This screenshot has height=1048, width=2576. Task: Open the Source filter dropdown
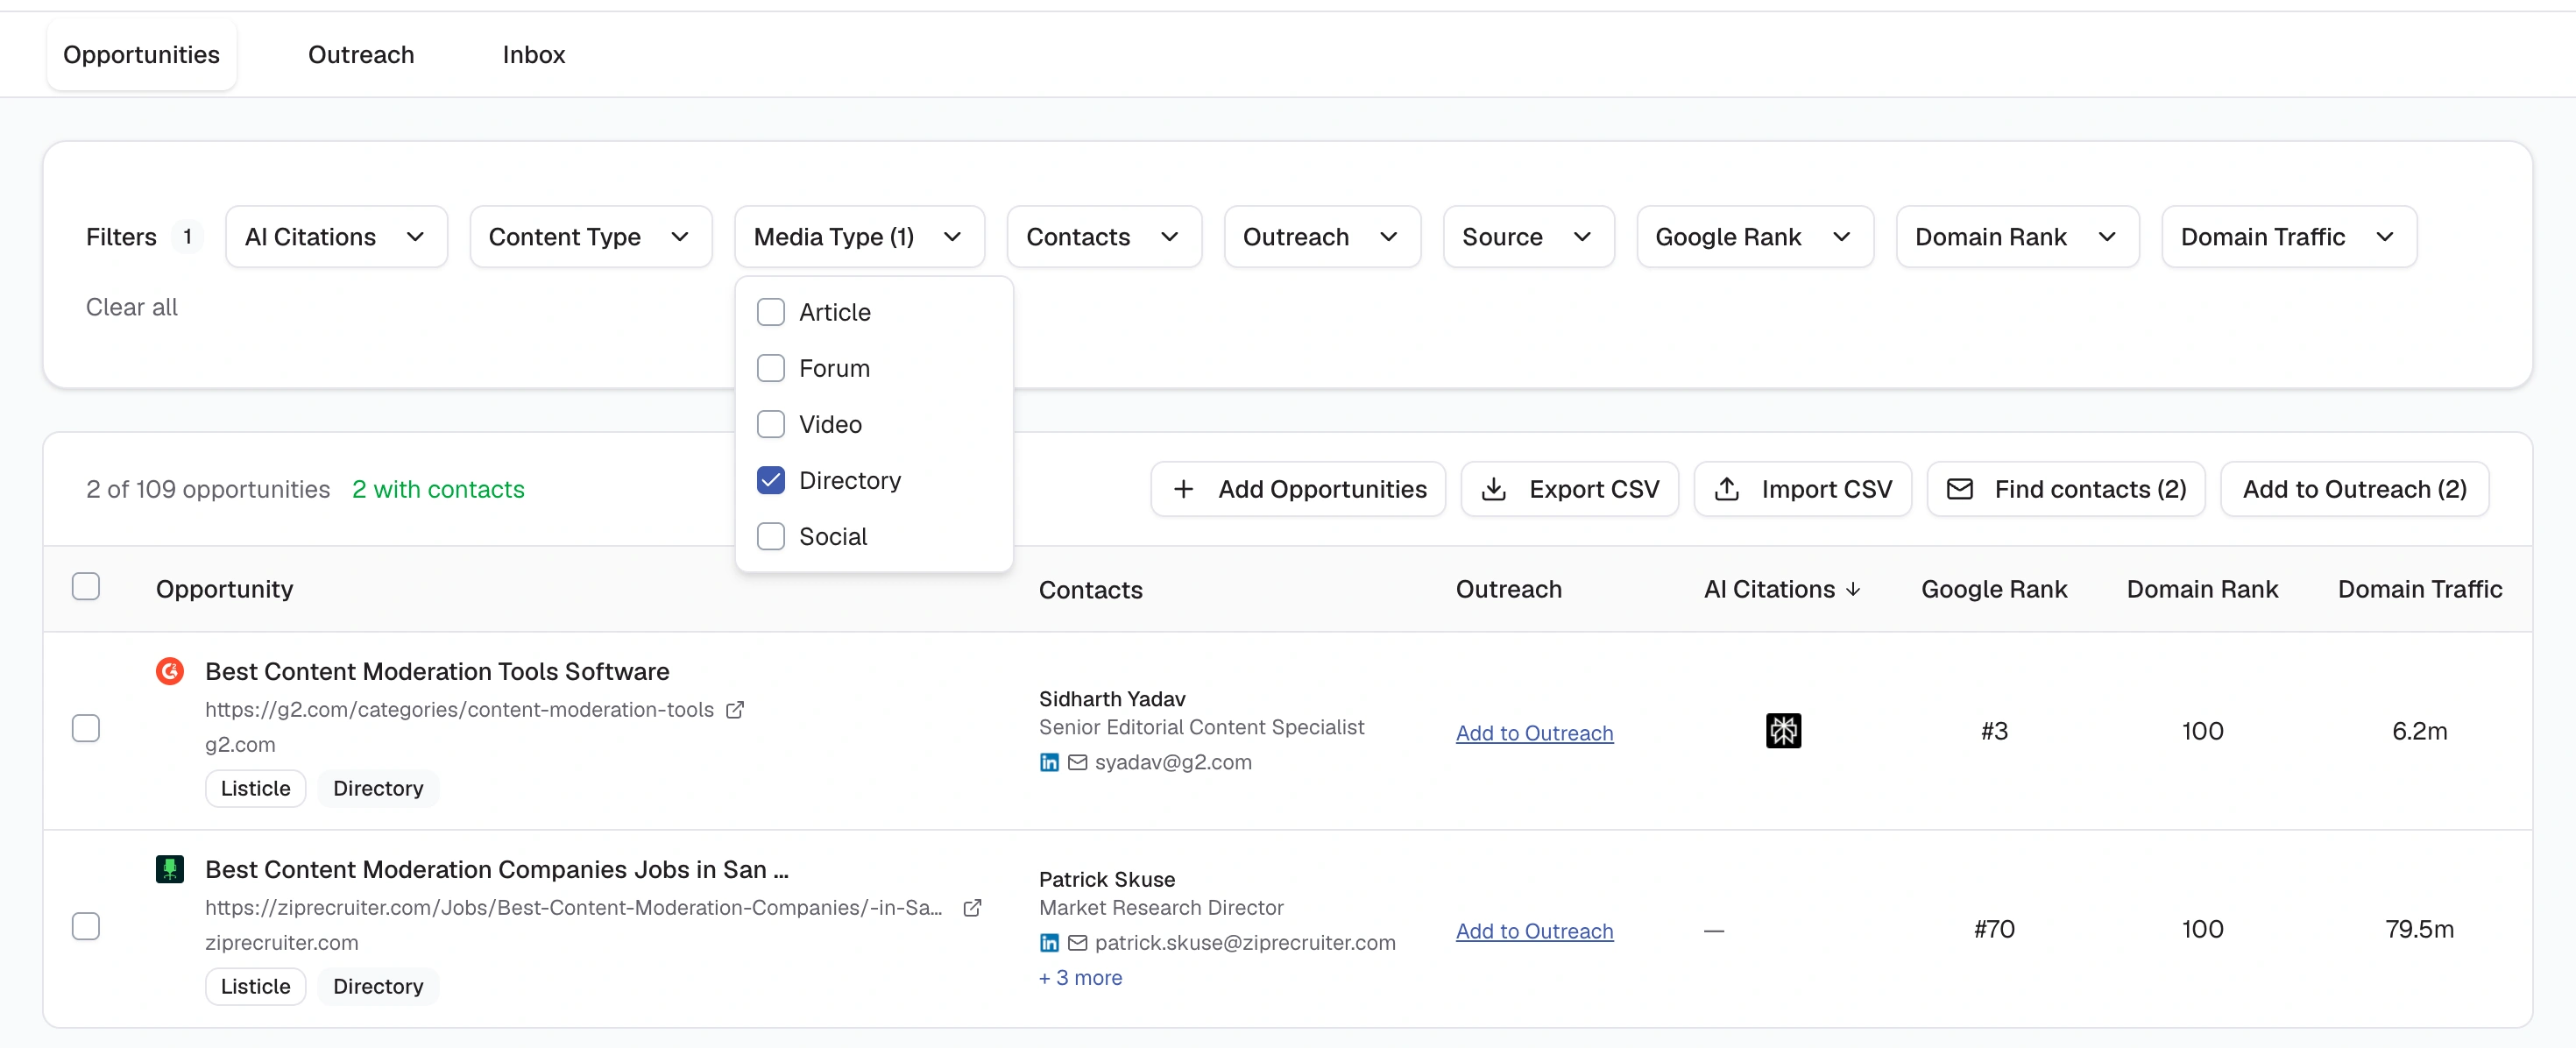pyautogui.click(x=1528, y=237)
